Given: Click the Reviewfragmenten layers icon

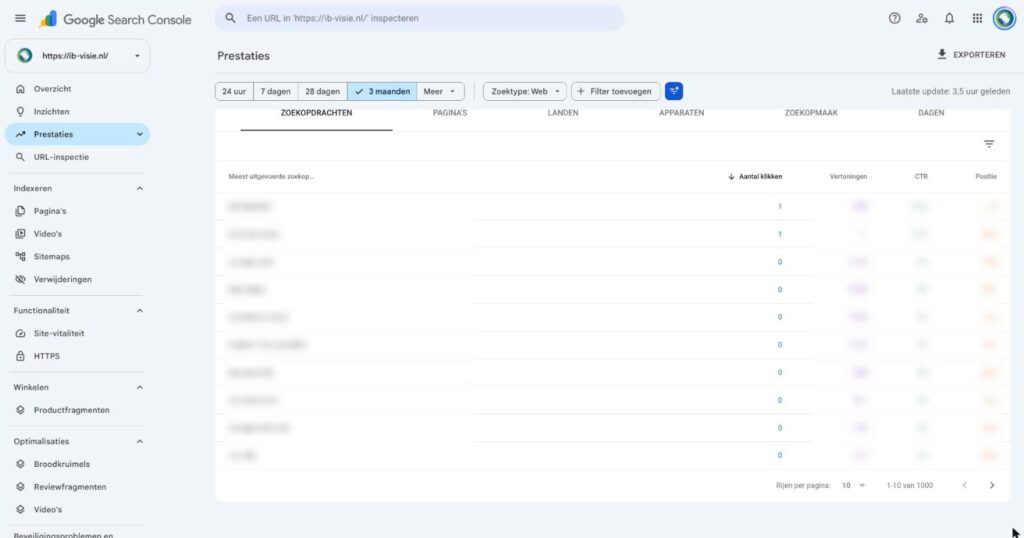Looking at the screenshot, I should (20, 486).
